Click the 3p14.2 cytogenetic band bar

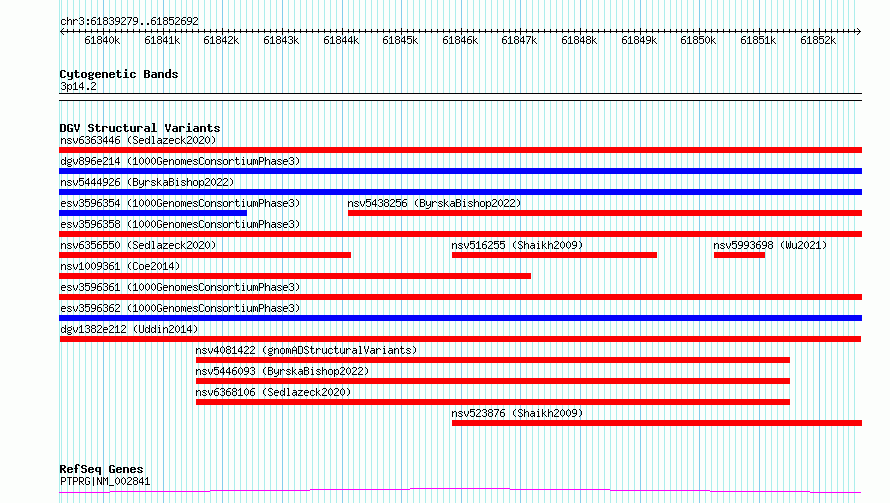460,97
